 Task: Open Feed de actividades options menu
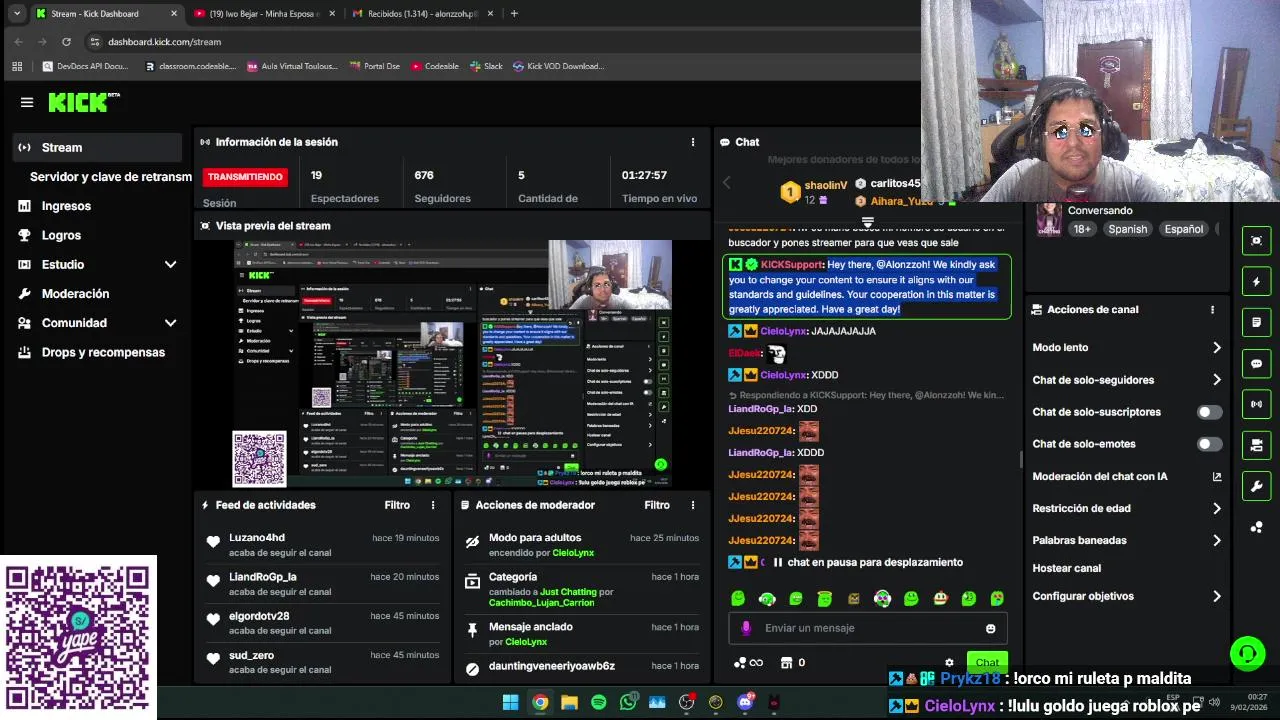433,505
